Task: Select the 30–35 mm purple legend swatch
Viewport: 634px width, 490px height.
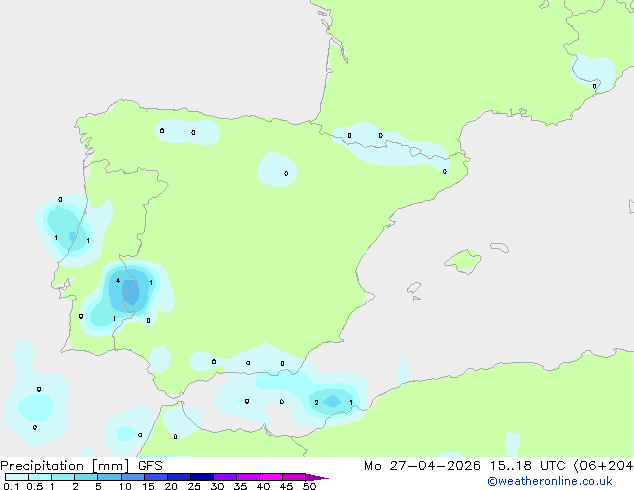Action: pos(225,477)
